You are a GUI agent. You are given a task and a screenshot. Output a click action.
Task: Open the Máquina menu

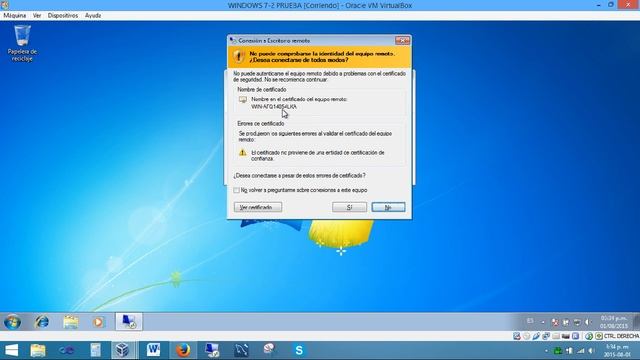click(x=15, y=16)
